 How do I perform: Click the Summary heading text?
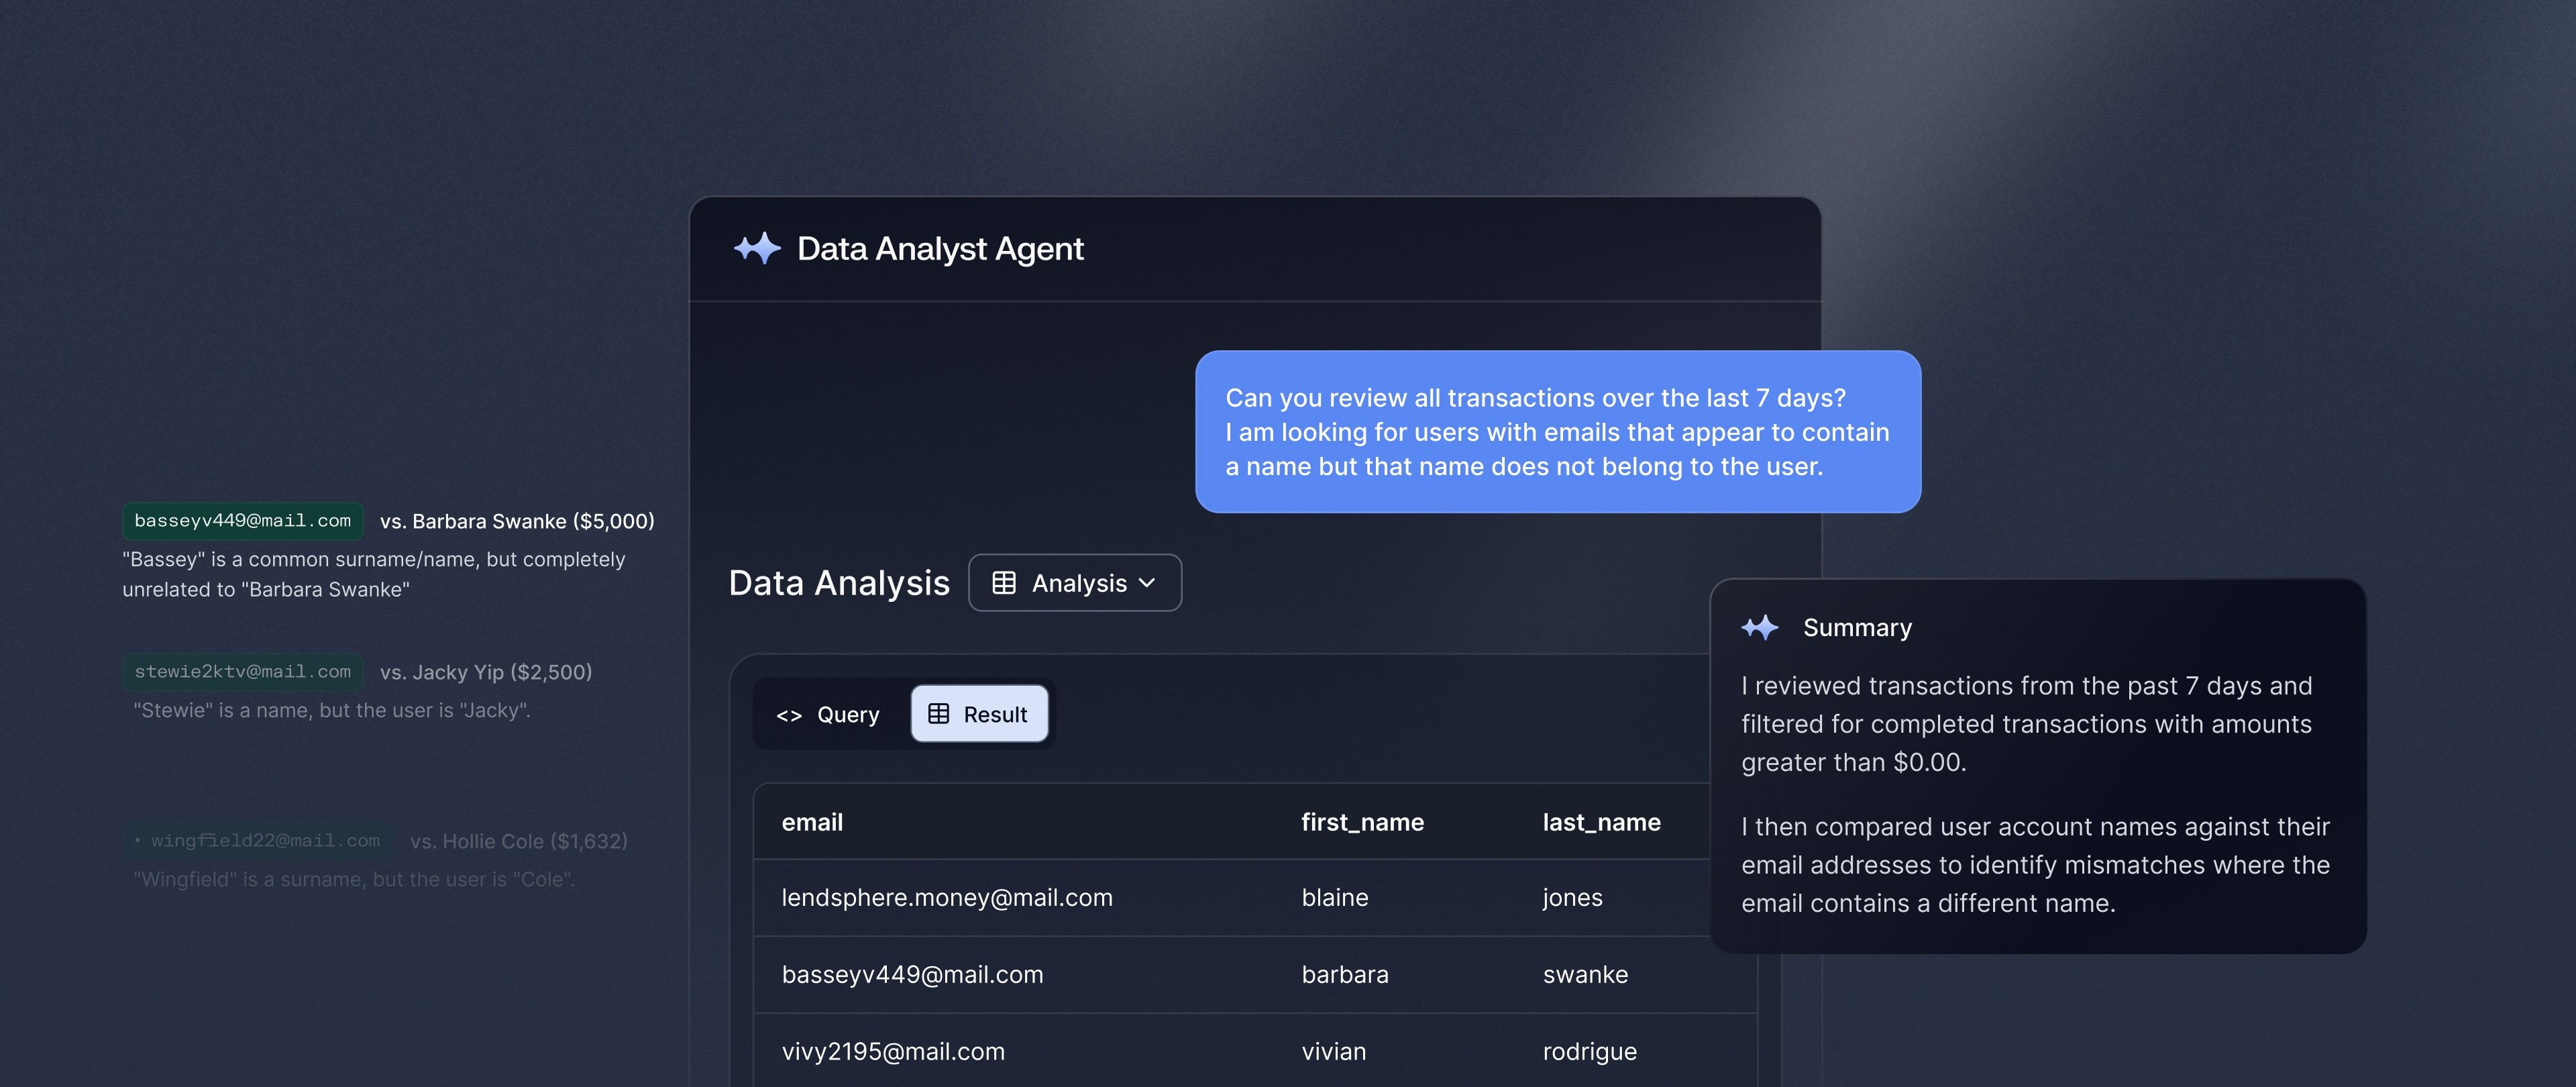pyautogui.click(x=1857, y=628)
